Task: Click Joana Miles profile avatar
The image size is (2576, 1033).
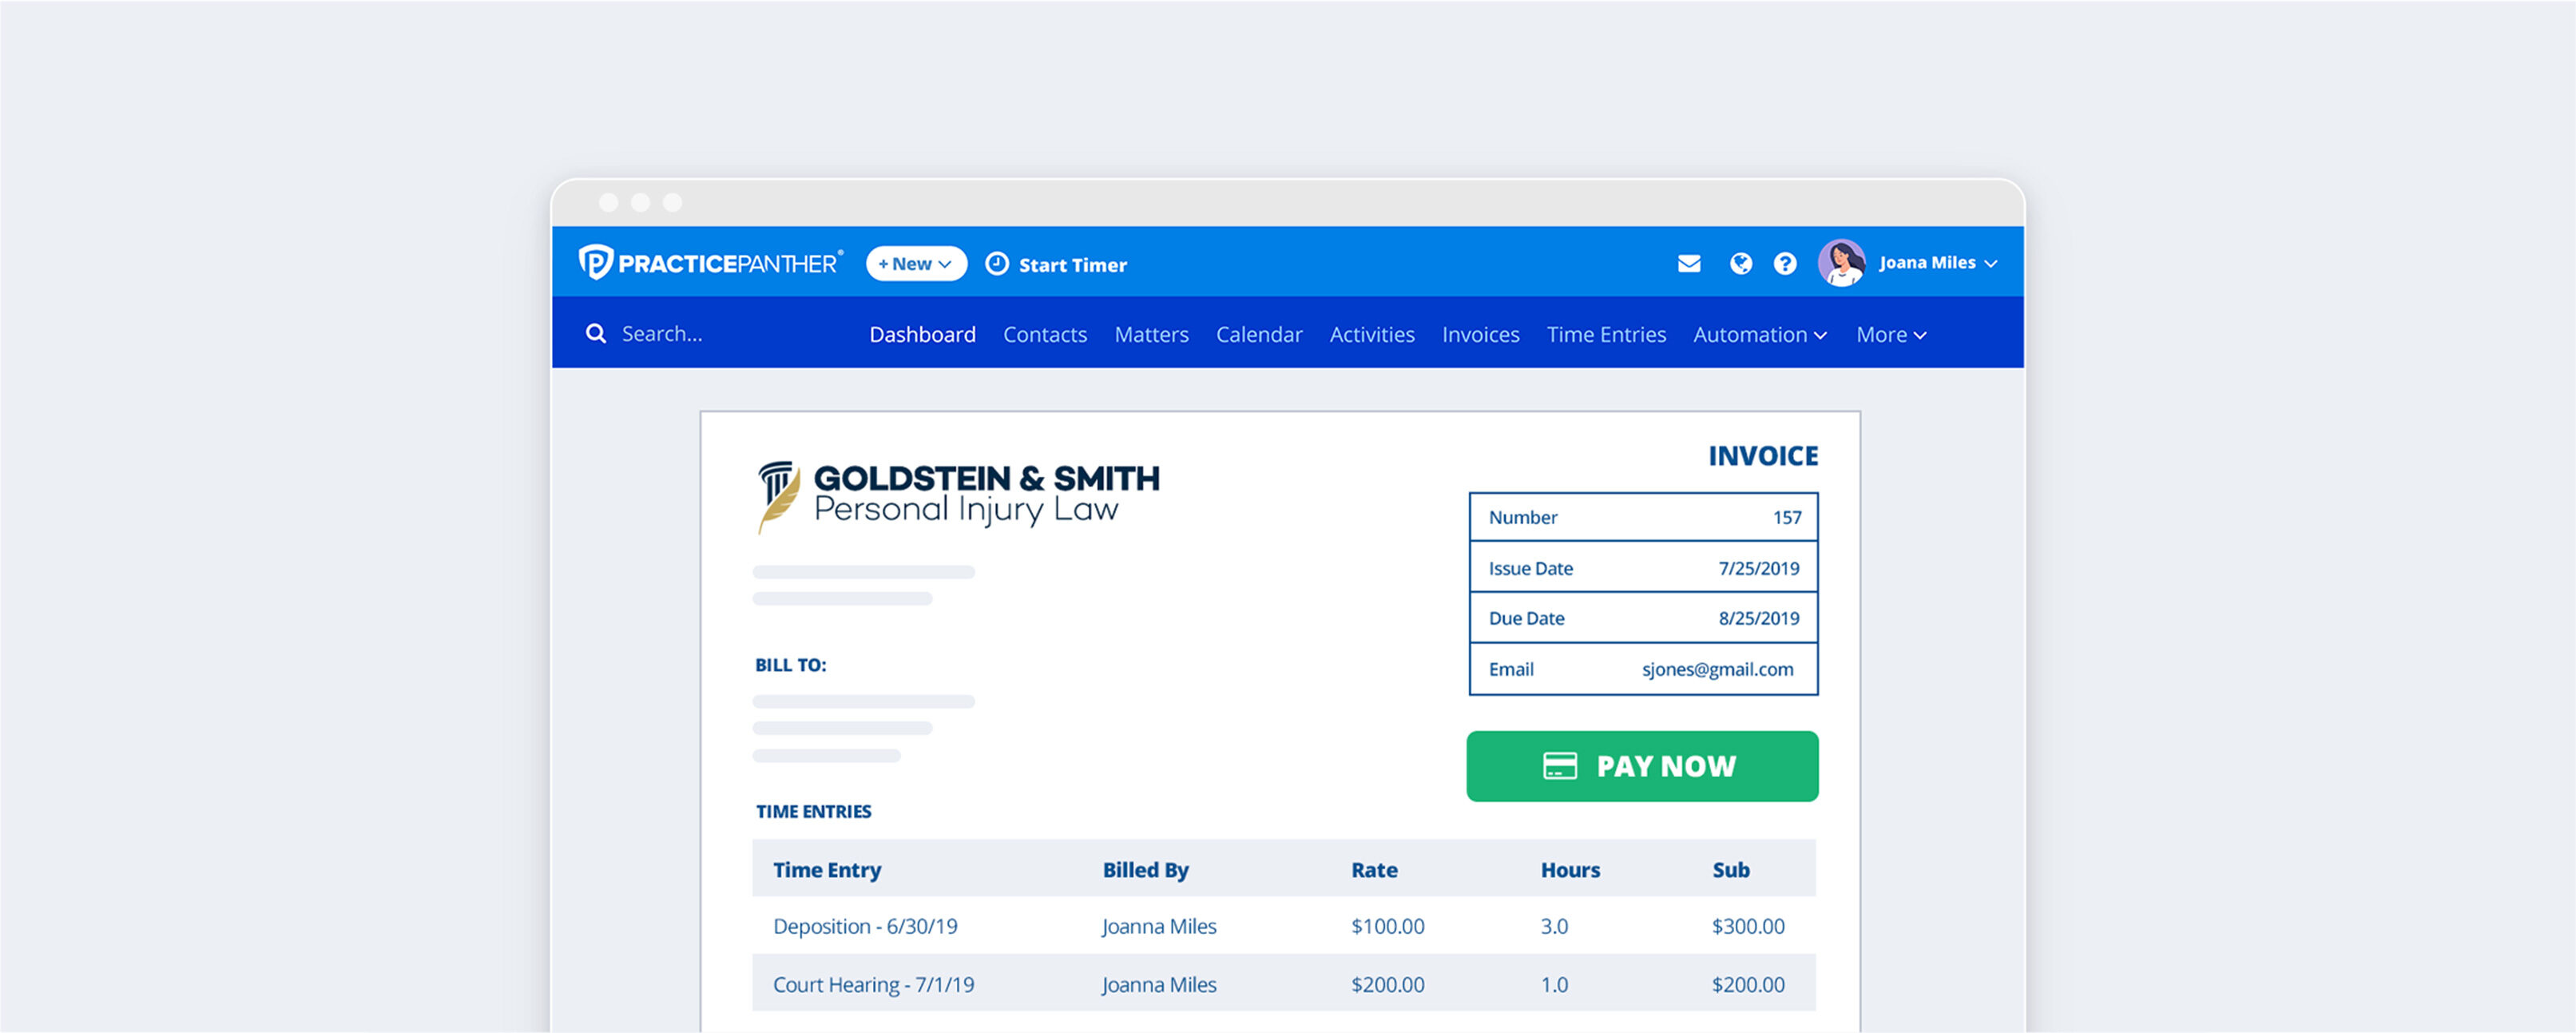Action: [x=1842, y=263]
